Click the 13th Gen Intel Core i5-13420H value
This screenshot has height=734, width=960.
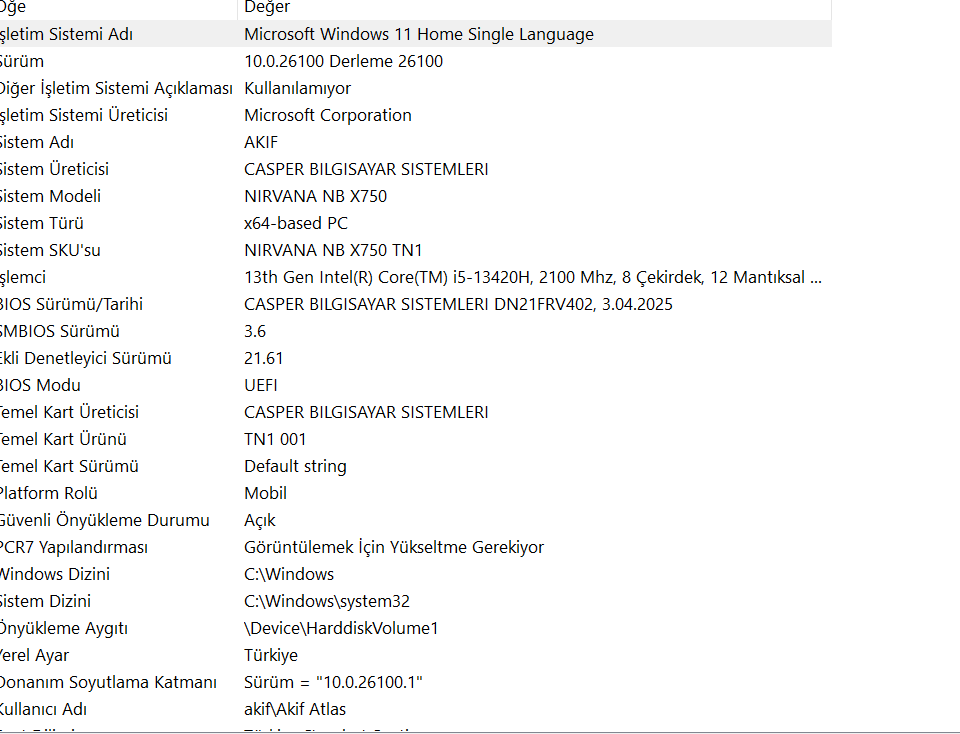coord(533,277)
